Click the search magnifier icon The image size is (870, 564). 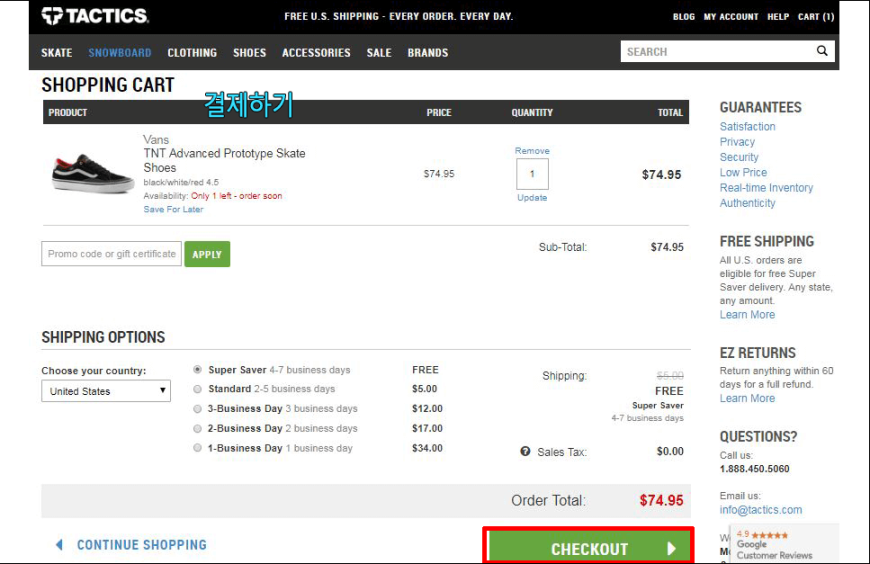(x=822, y=51)
